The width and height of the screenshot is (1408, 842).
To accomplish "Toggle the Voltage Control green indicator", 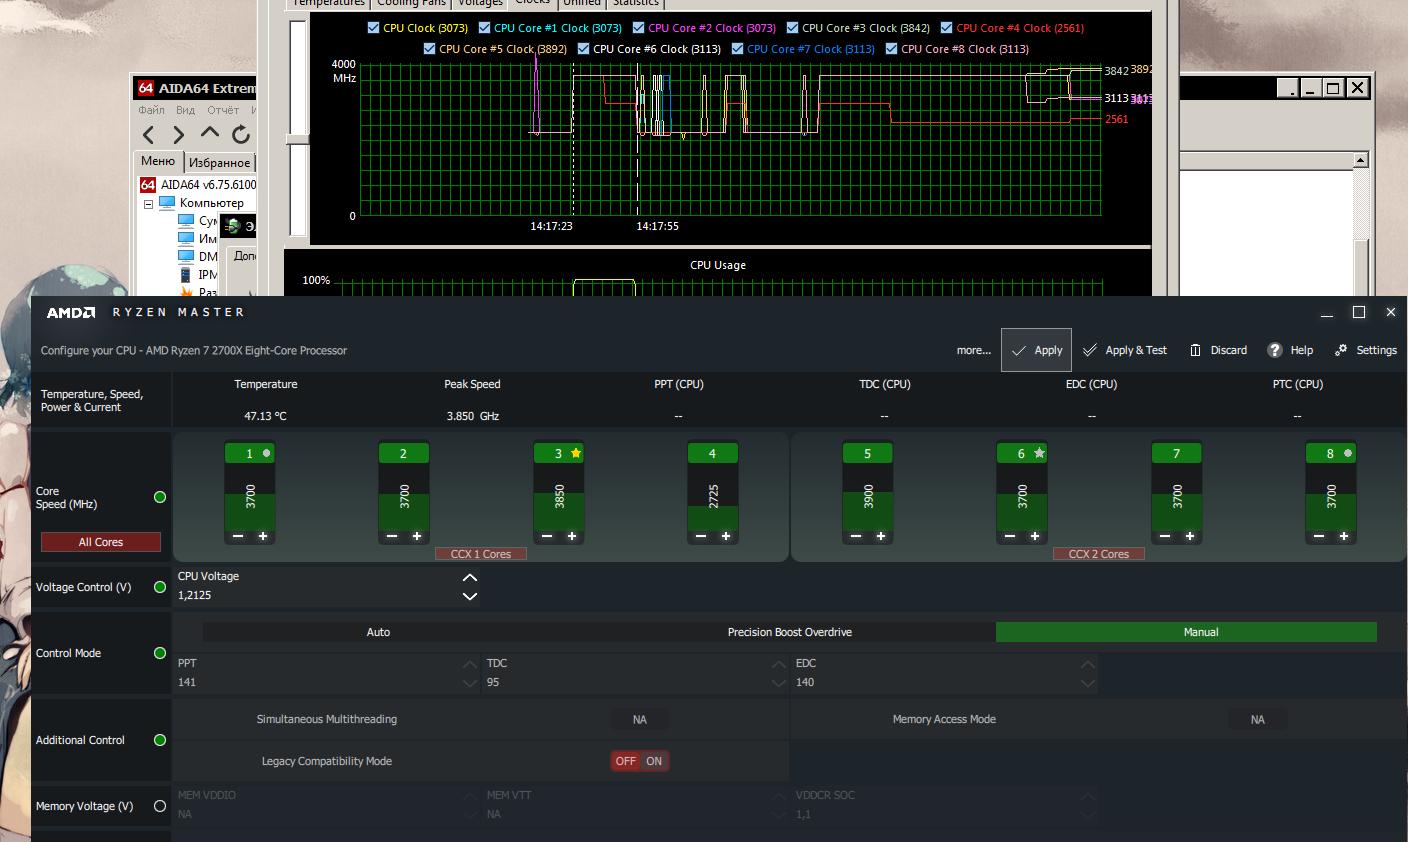I will coord(160,587).
